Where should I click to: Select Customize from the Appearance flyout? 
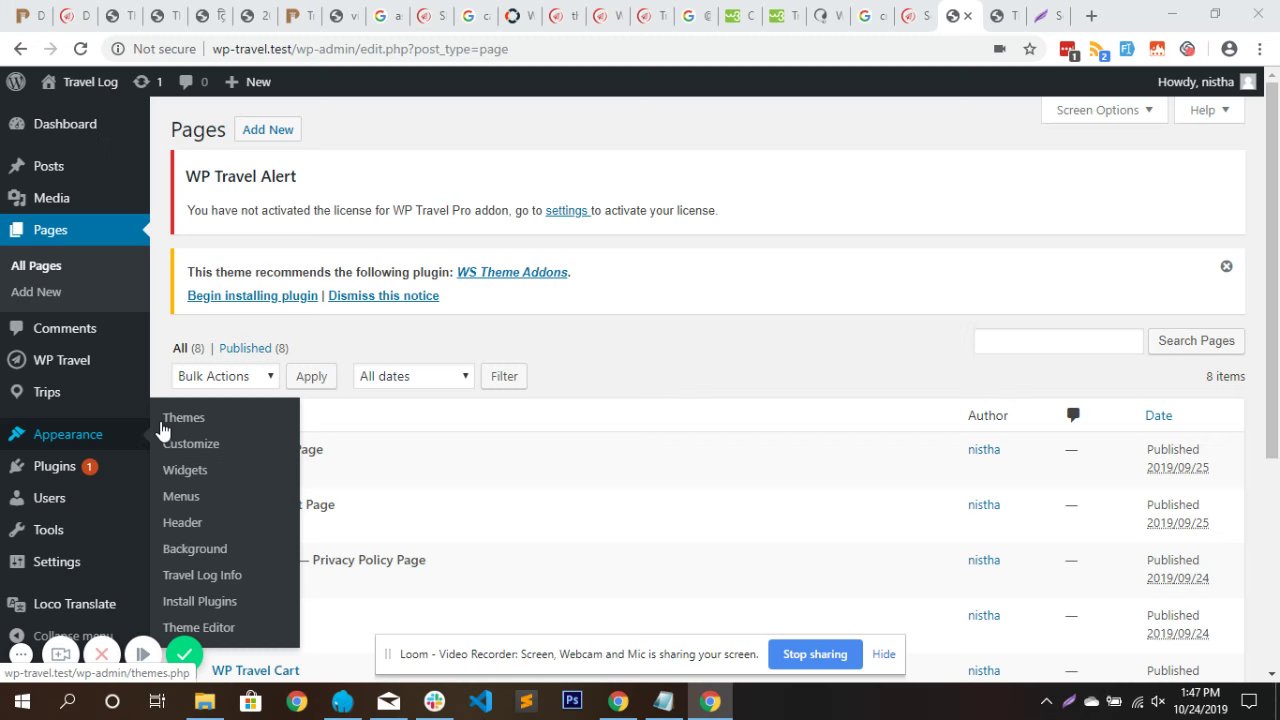coord(190,444)
